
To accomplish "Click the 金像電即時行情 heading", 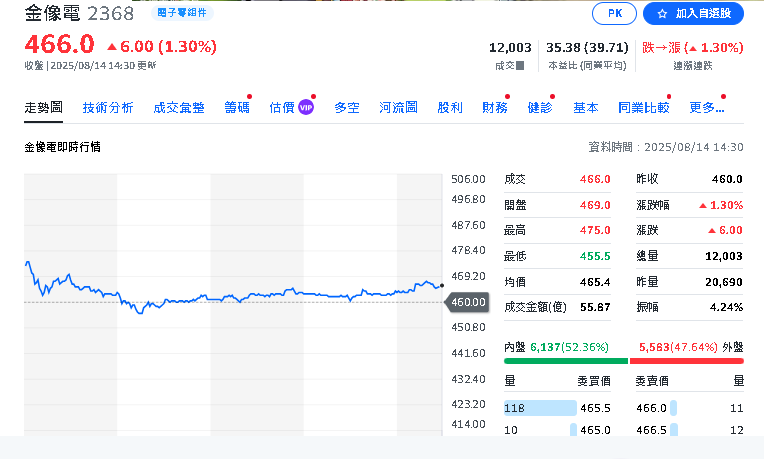I will pos(62,147).
